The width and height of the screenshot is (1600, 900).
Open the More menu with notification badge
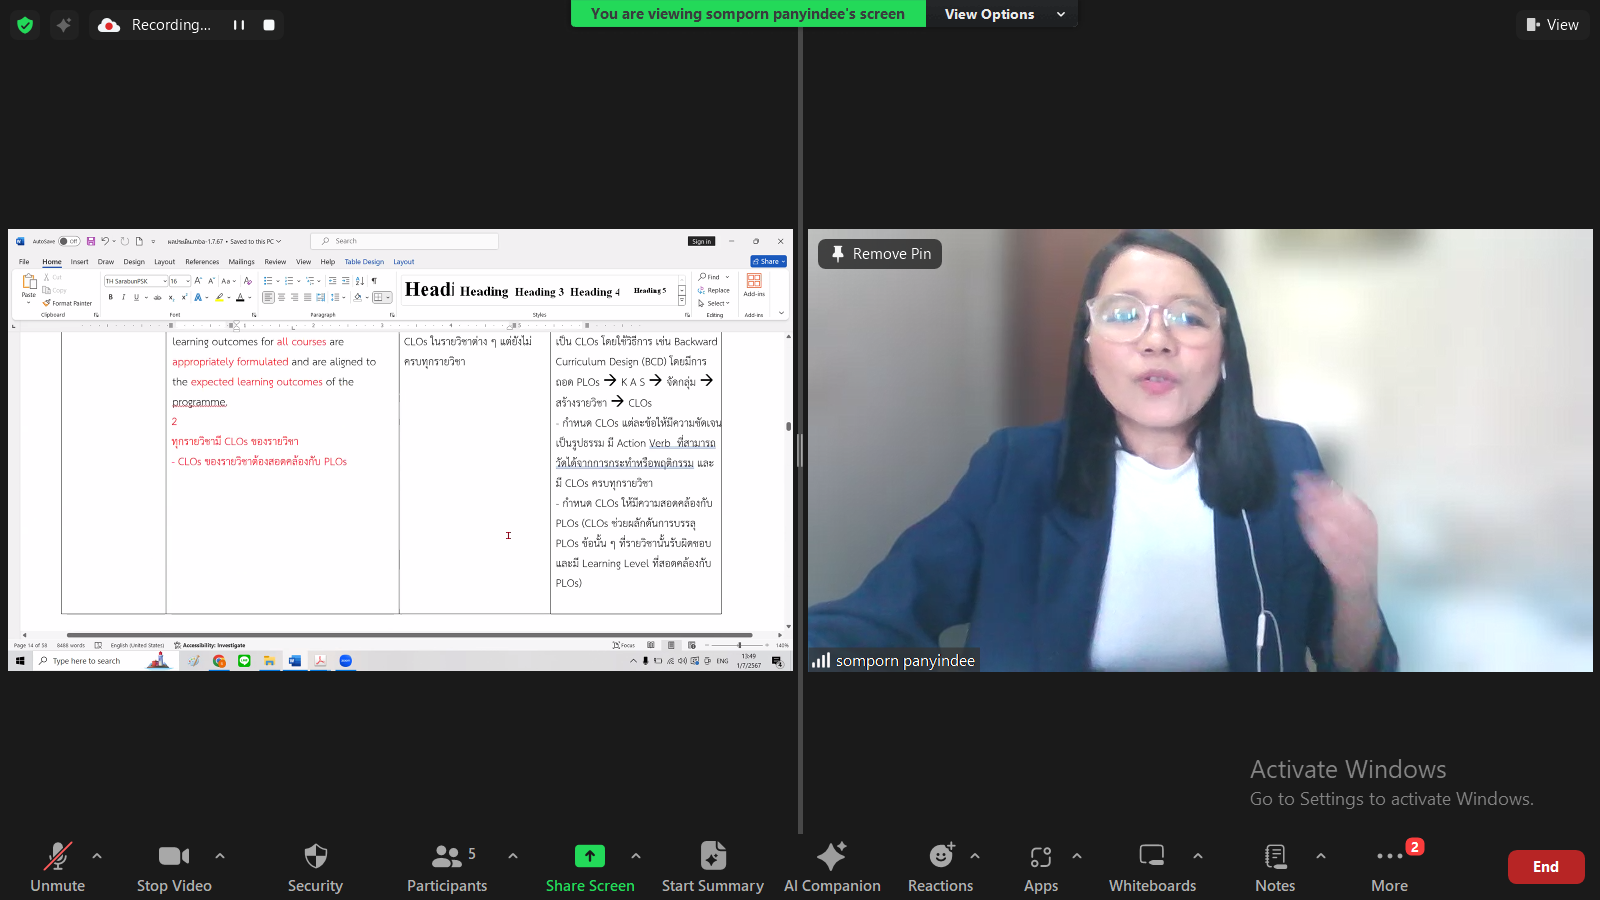click(1389, 867)
